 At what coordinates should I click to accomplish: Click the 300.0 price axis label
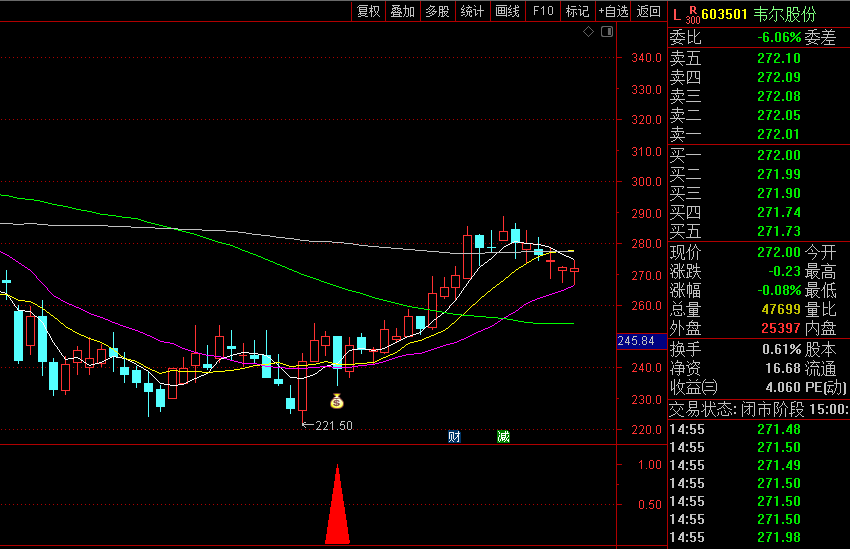point(646,182)
